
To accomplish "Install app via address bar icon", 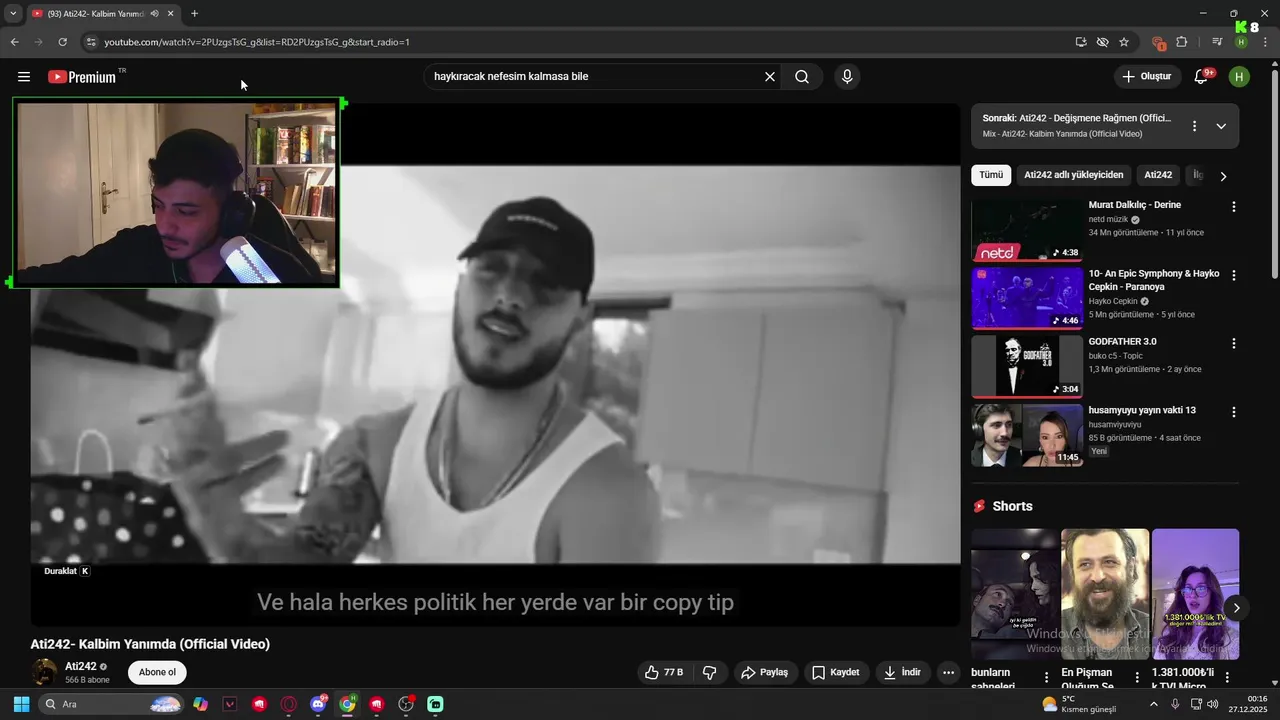I will 1081,42.
